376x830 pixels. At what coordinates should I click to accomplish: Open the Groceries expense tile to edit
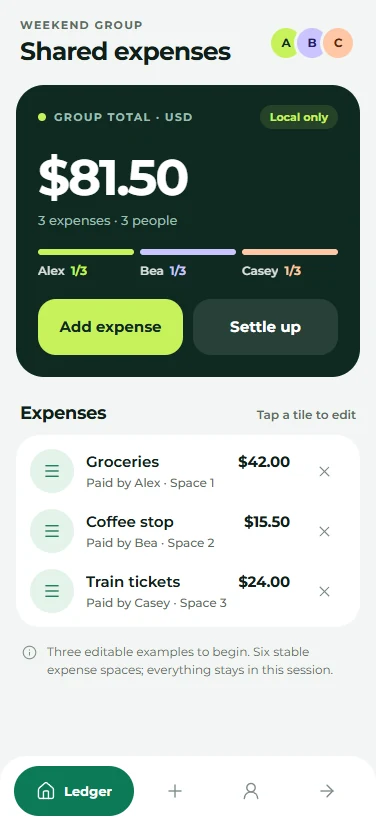point(188,471)
